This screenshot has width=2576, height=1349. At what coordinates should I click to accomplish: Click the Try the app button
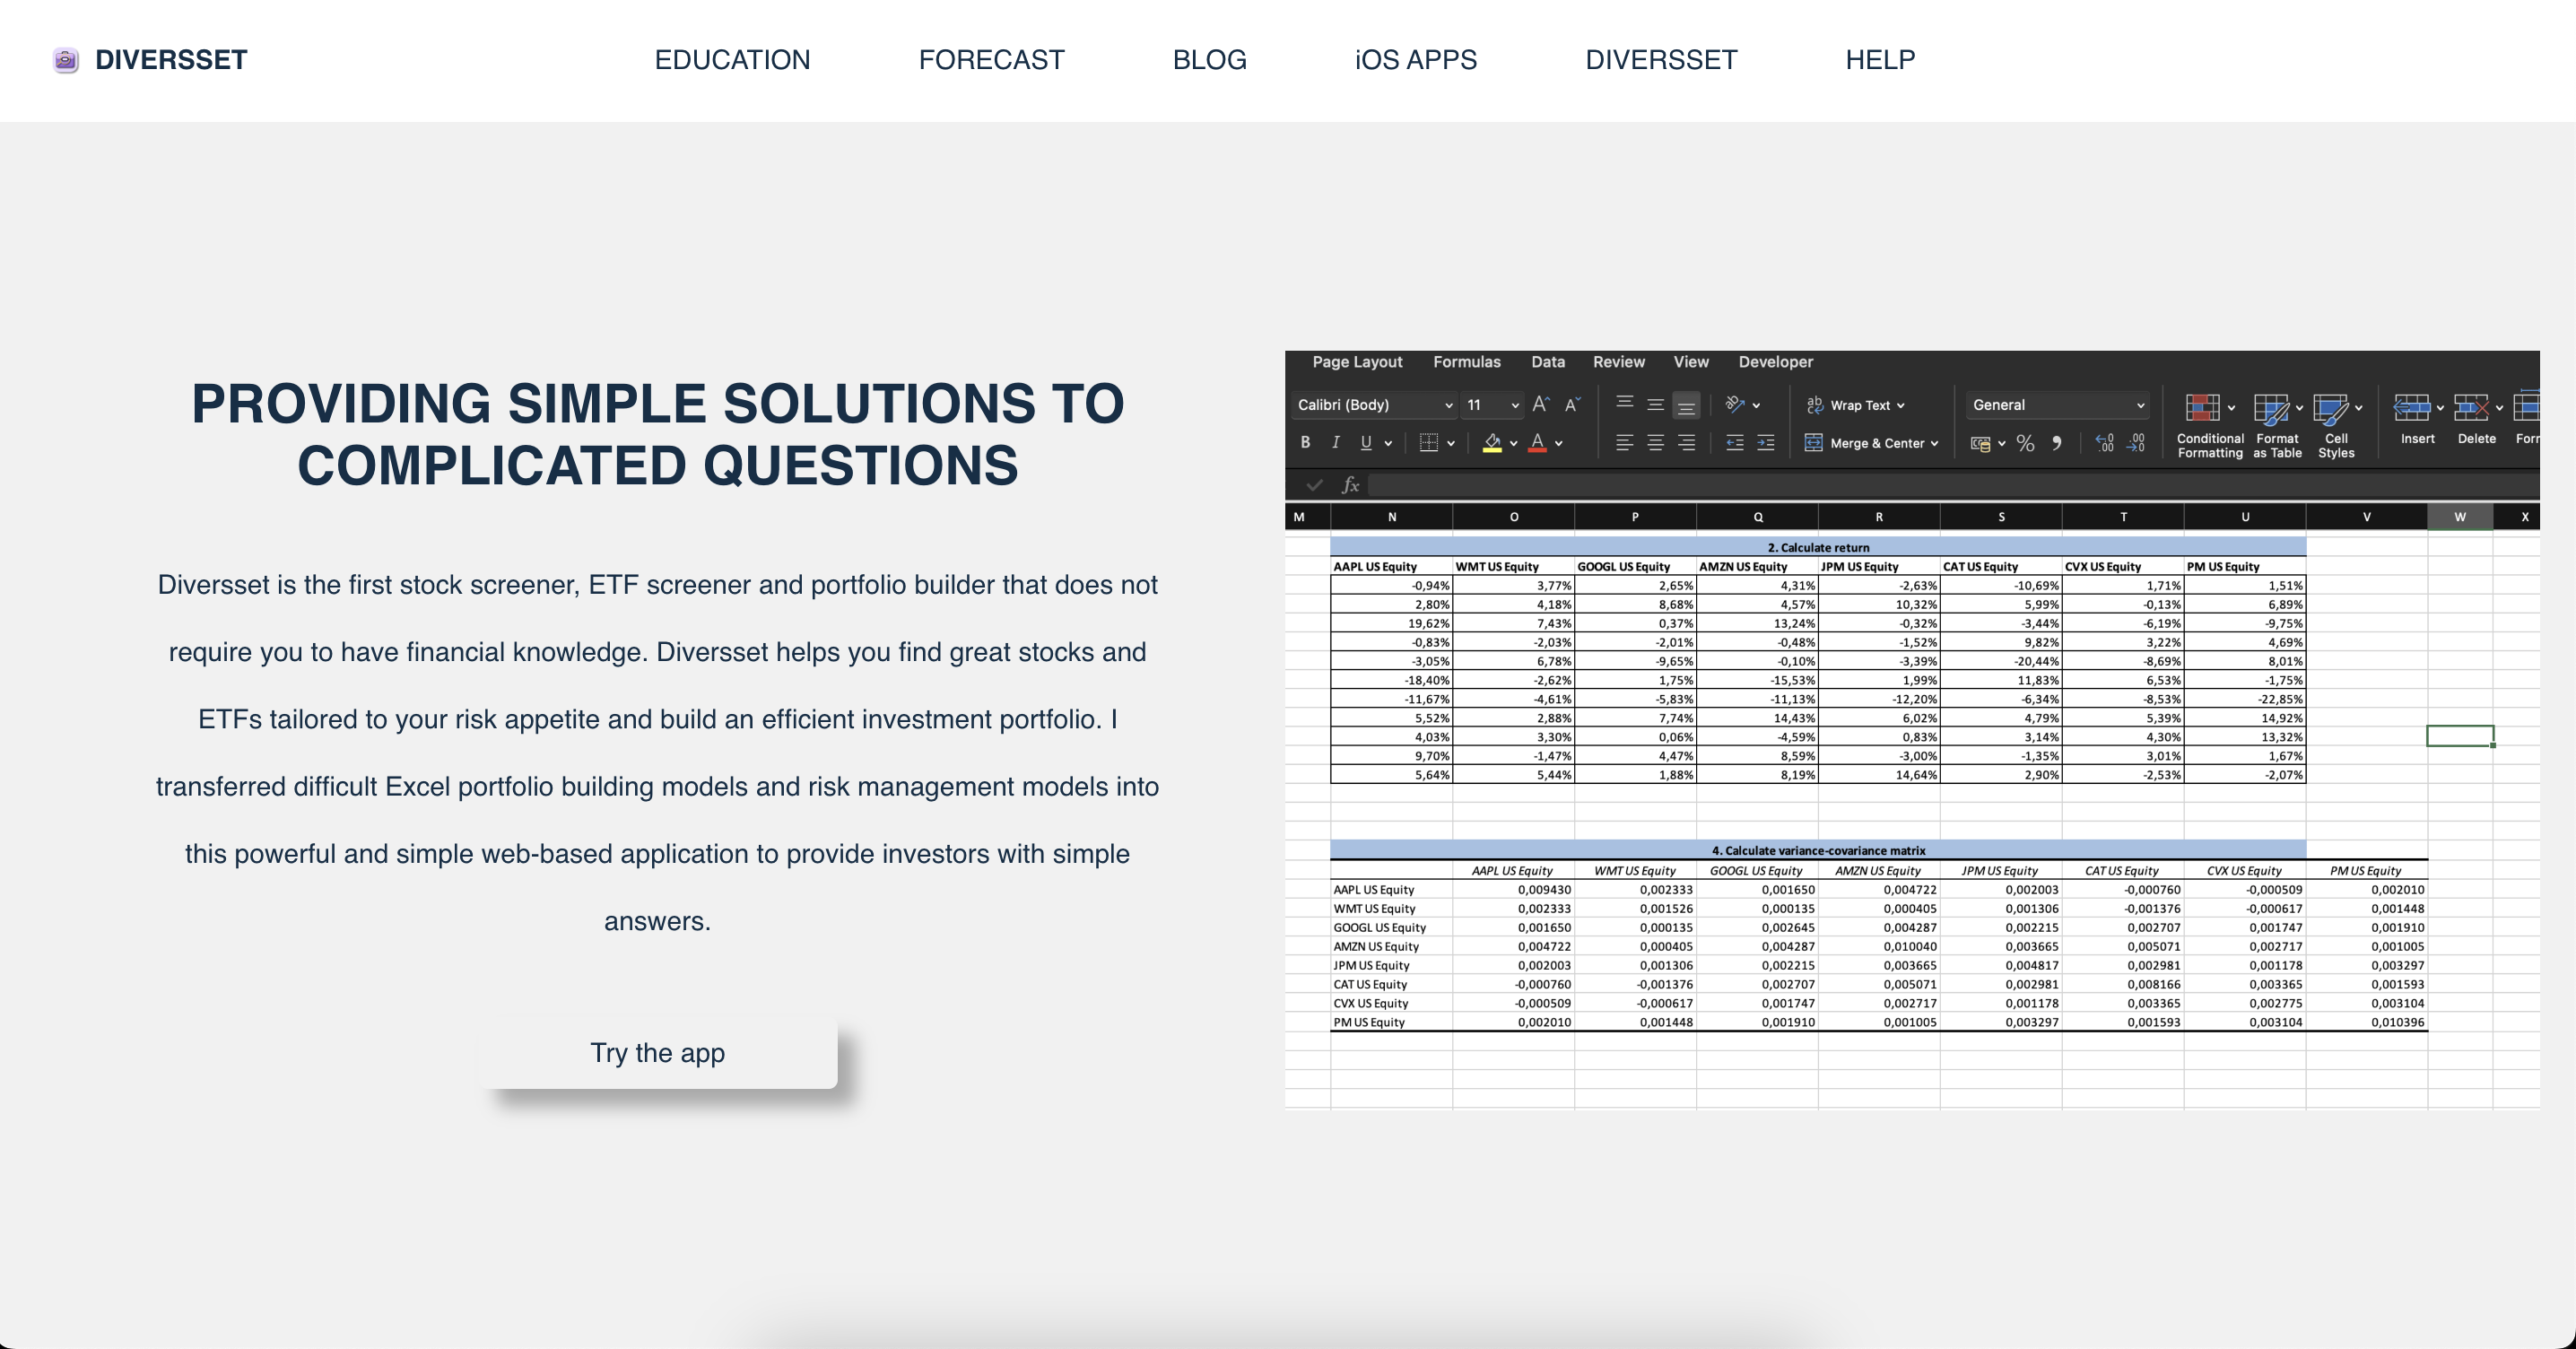(657, 1053)
